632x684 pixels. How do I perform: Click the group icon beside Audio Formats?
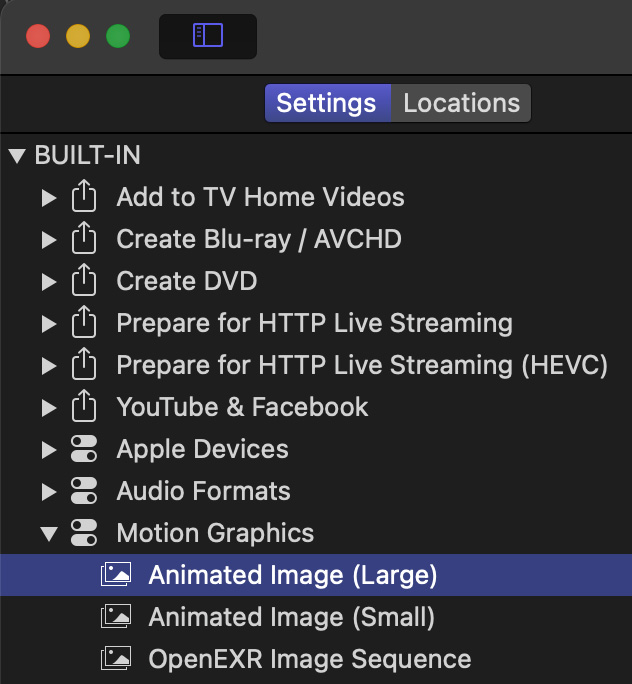pyautogui.click(x=84, y=492)
